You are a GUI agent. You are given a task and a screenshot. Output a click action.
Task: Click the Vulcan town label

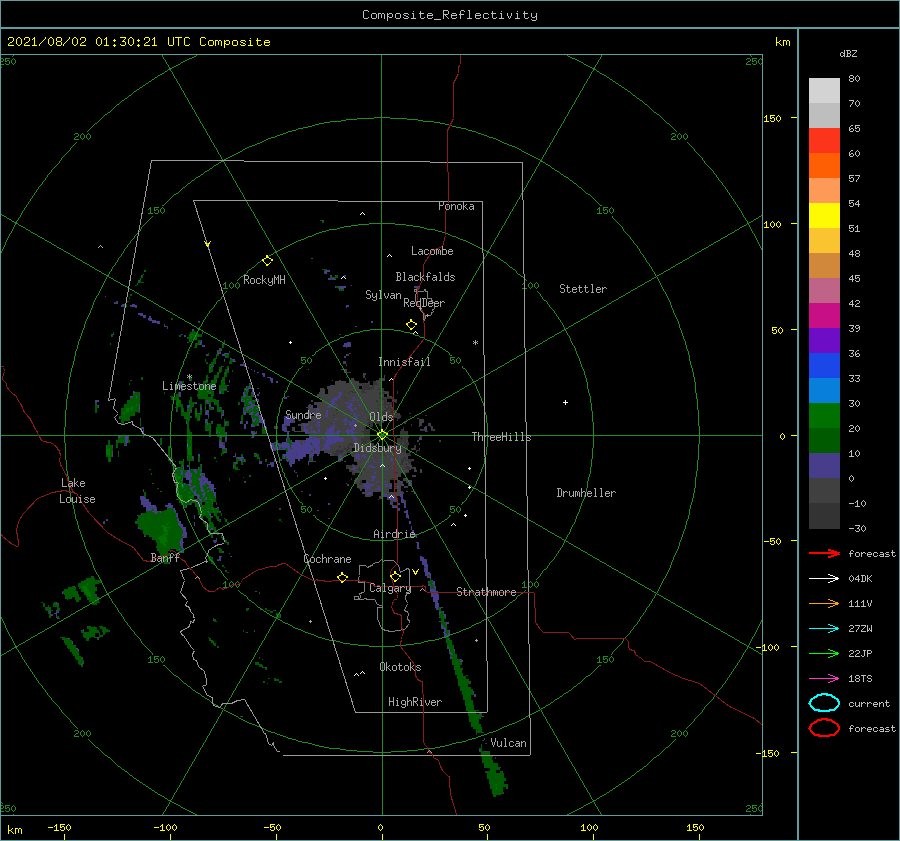pyautogui.click(x=508, y=743)
